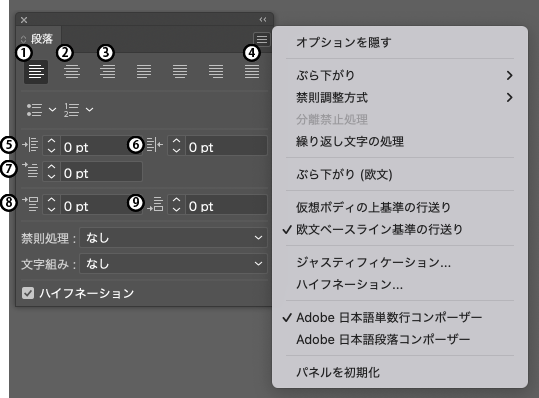
Task: Click the first-line indent value field
Action: click(101, 172)
